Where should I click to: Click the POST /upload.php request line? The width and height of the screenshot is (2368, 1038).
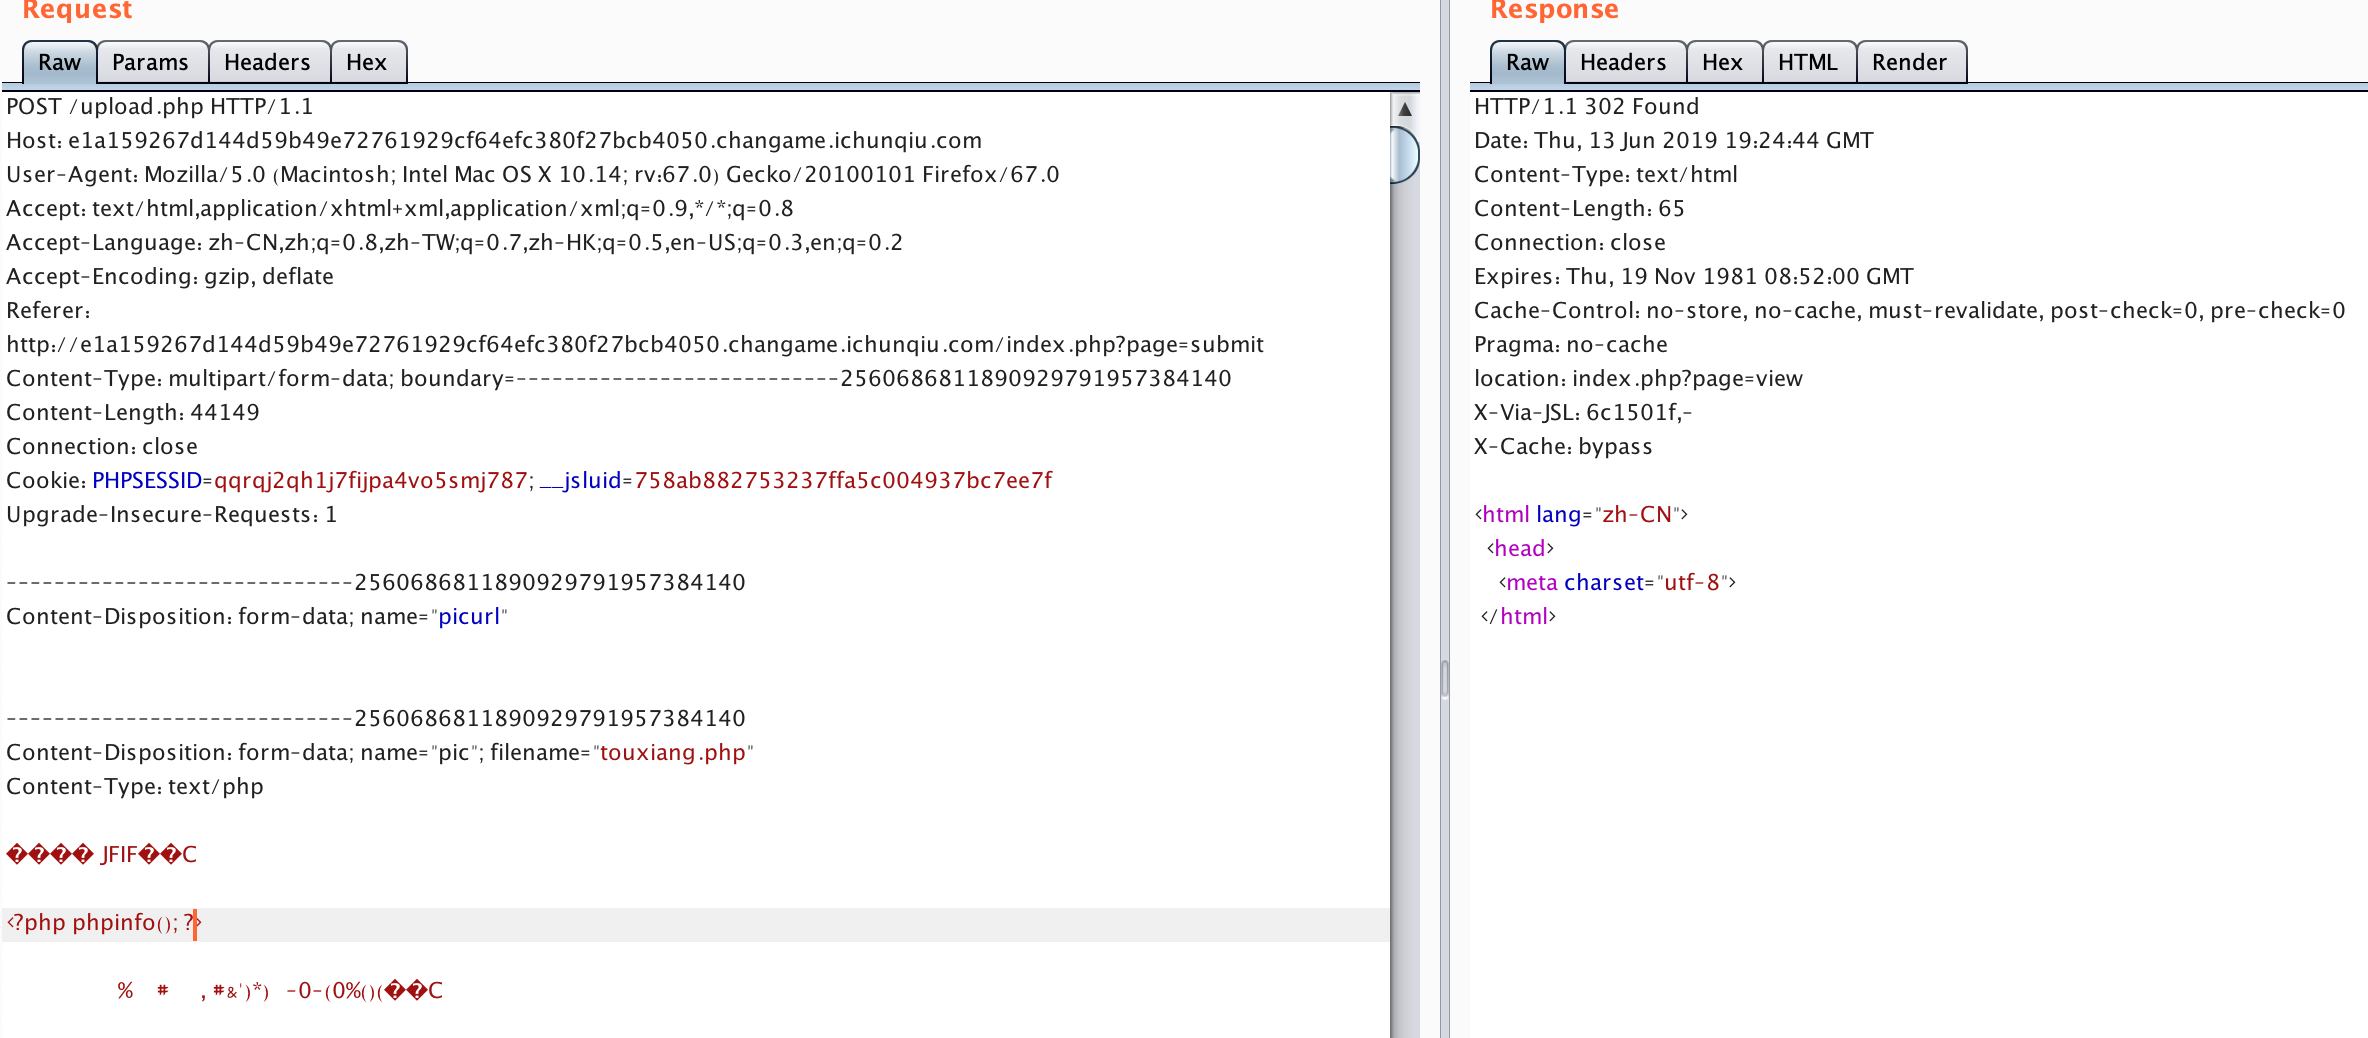[160, 107]
